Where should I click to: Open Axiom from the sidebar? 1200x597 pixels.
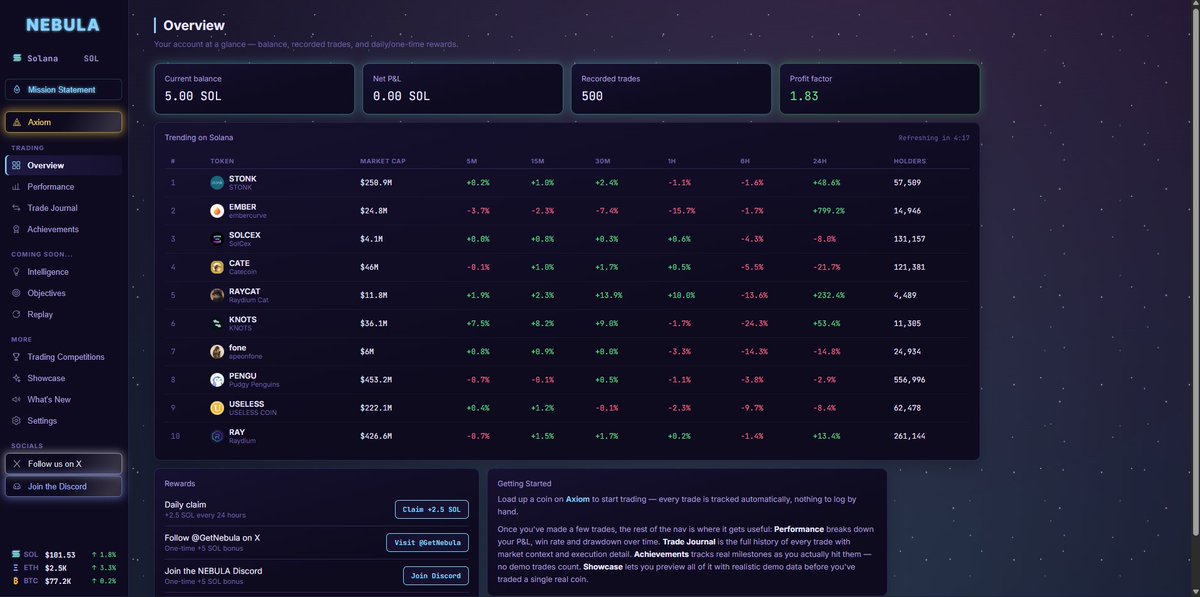(x=63, y=122)
